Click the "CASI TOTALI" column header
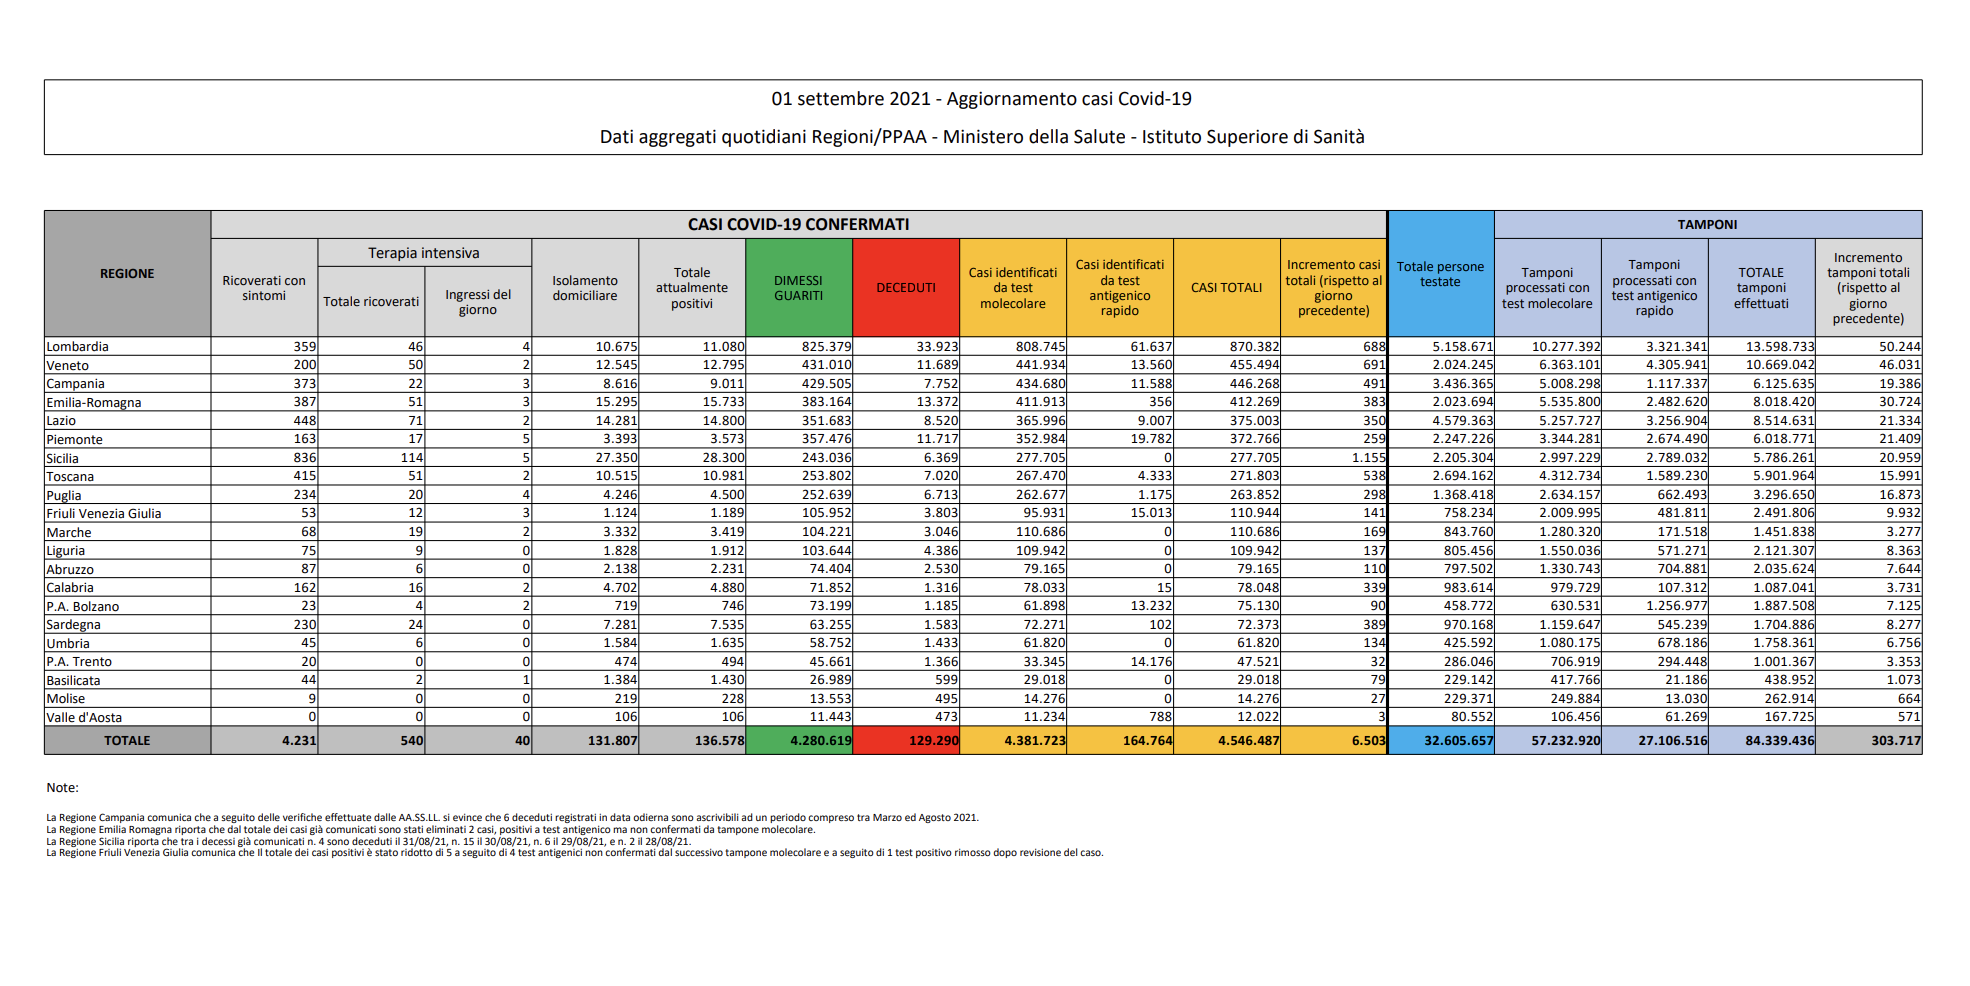The image size is (1970, 986). [x=1226, y=288]
